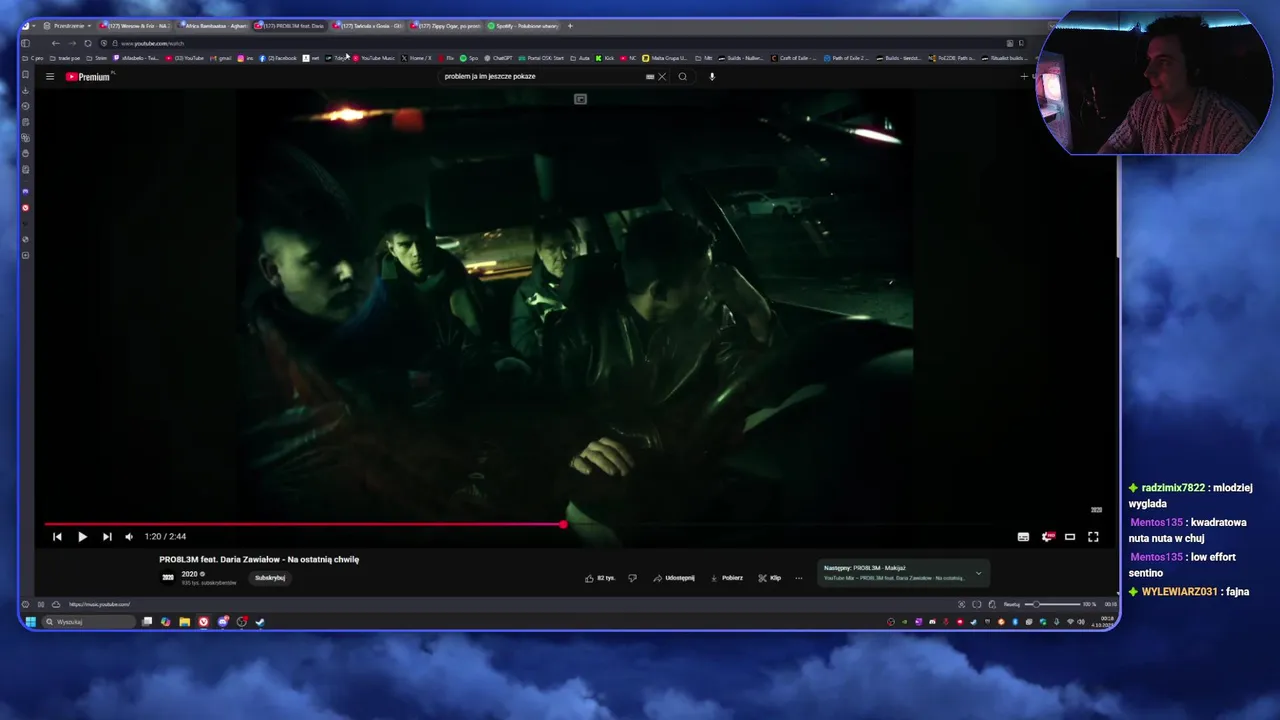
Task: Open the Kick bookmark
Action: [x=605, y=58]
